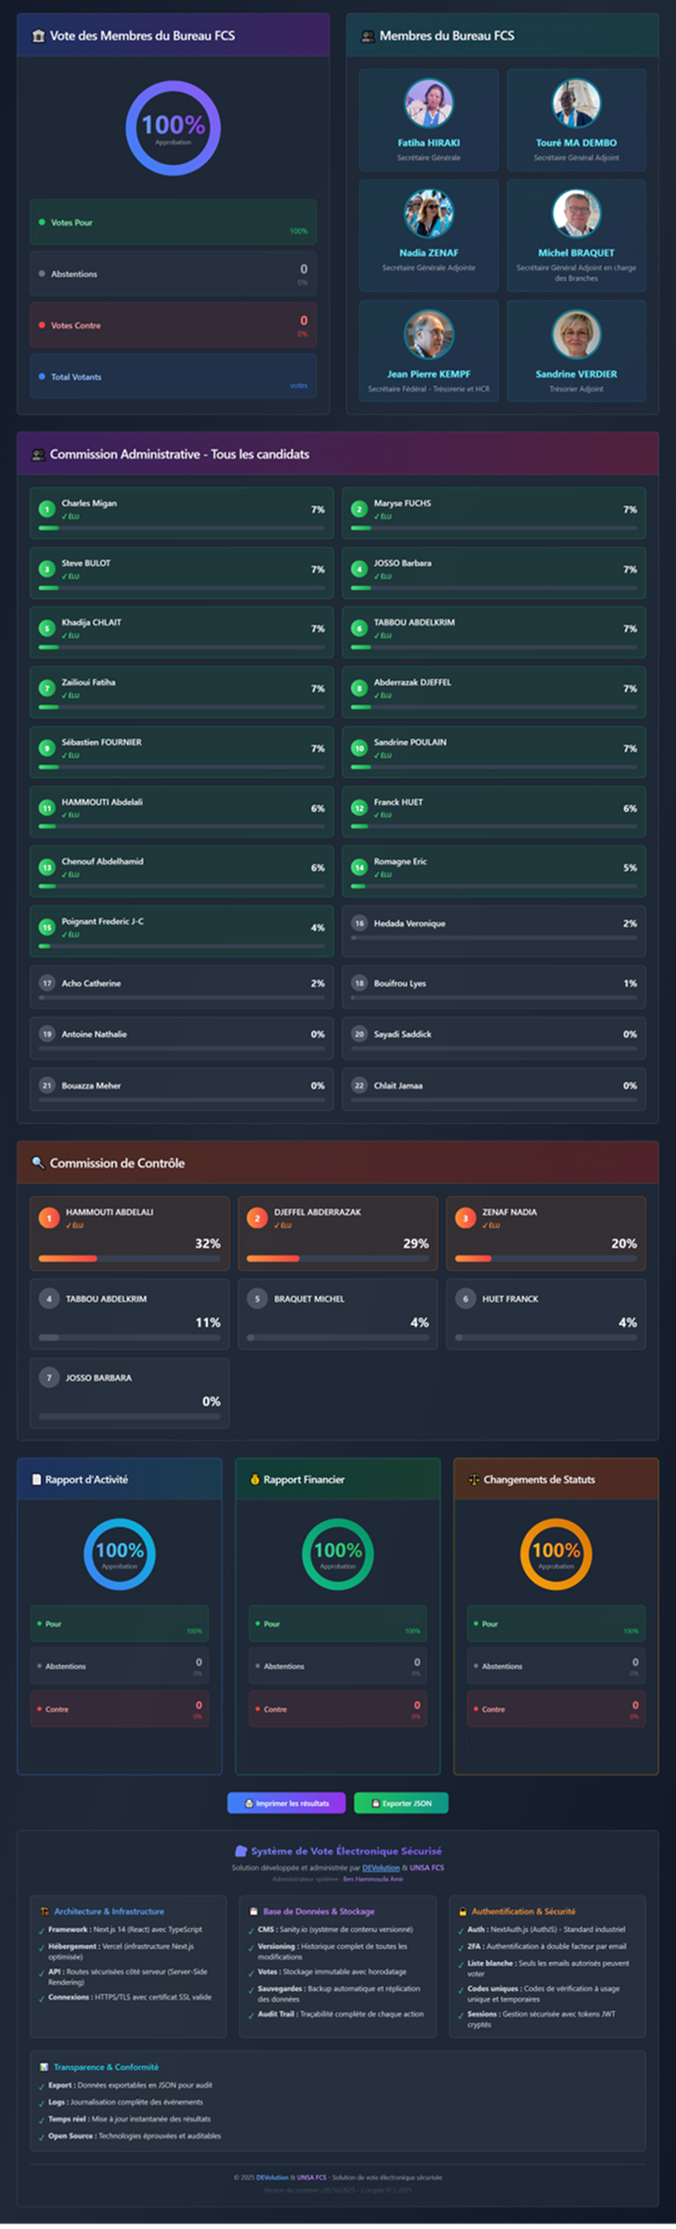Click the people icon beside Membres du Bureau FCS

click(x=367, y=36)
